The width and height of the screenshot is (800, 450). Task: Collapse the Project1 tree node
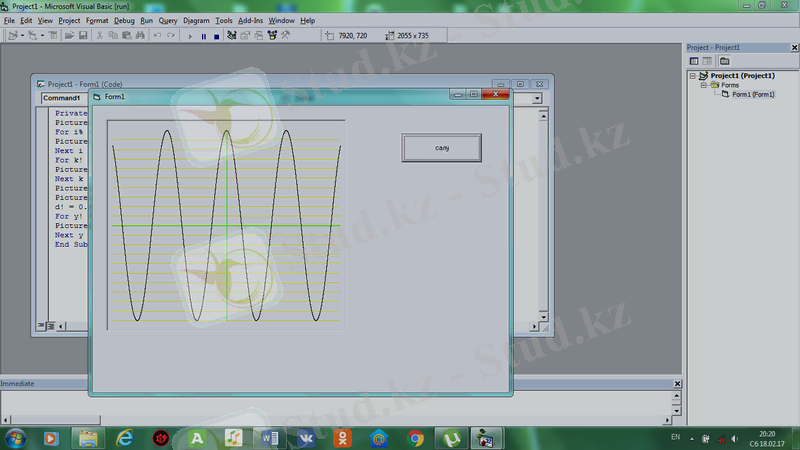(692, 75)
